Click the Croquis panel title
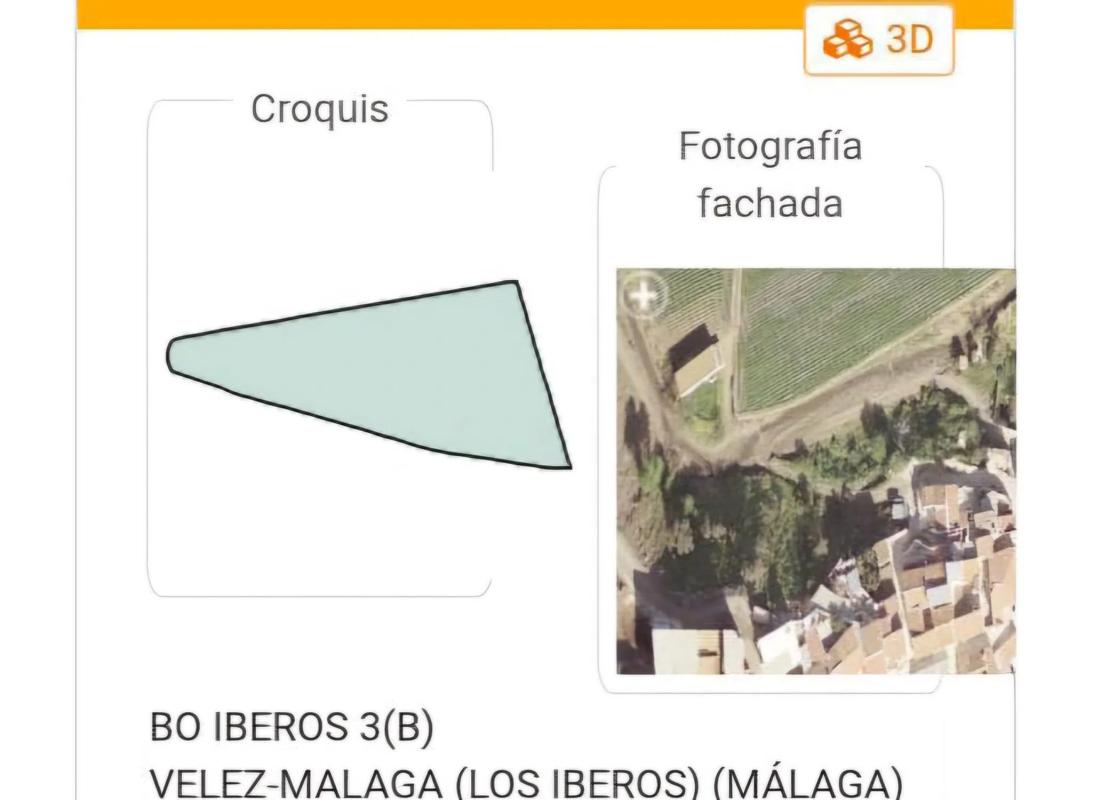This screenshot has width=1093, height=800. (319, 108)
